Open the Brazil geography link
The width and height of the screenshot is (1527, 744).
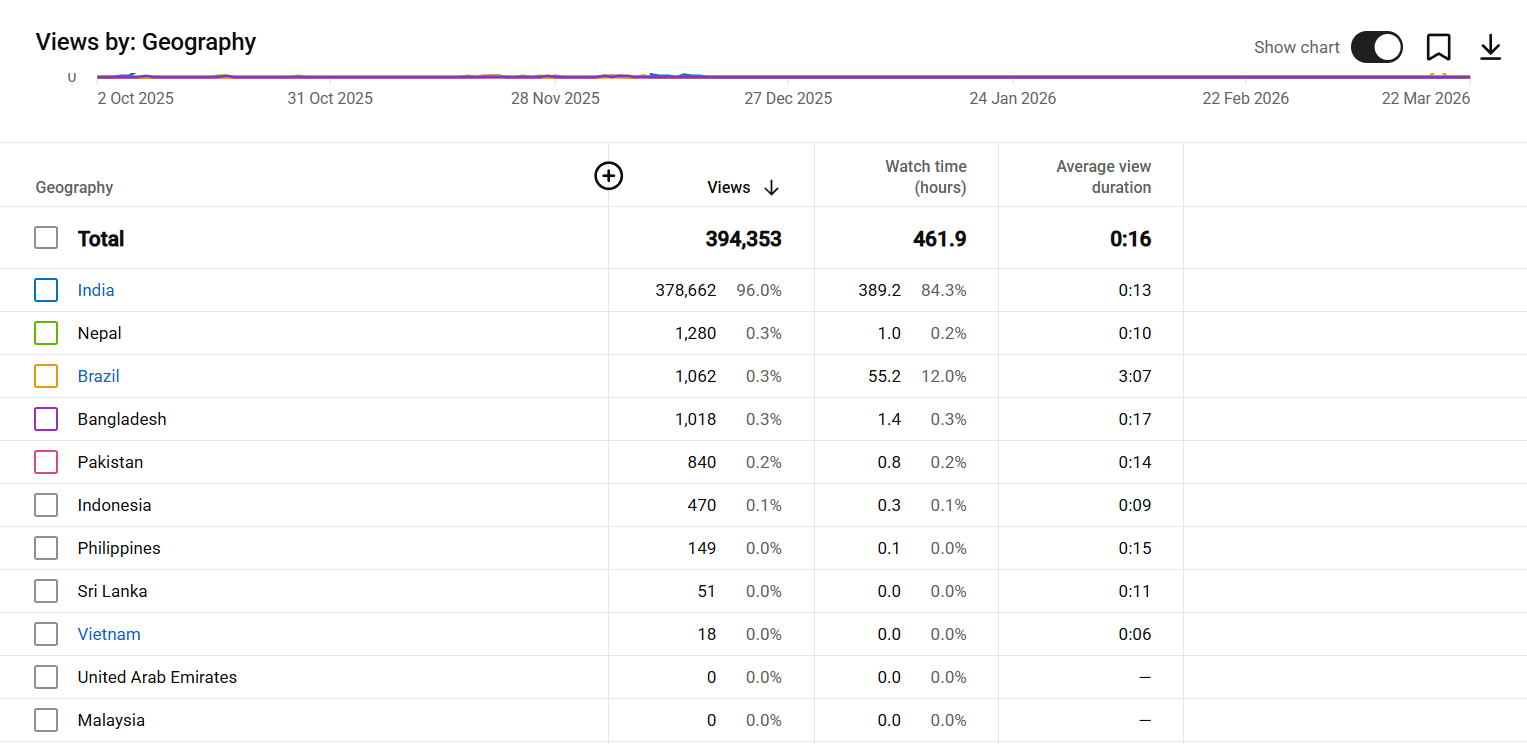[99, 376]
